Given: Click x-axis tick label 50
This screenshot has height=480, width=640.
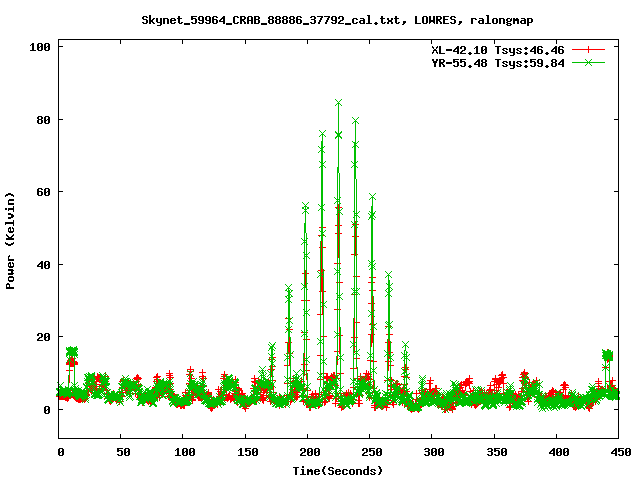Looking at the screenshot, I should (123, 452).
